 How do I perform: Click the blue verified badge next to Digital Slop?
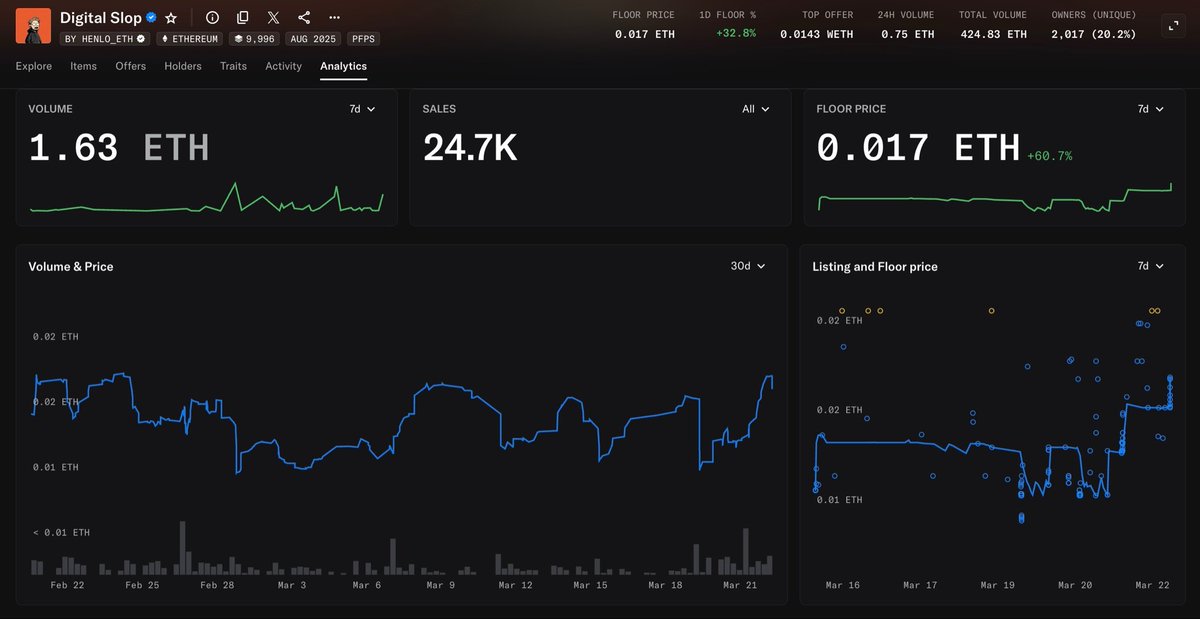pyautogui.click(x=152, y=18)
